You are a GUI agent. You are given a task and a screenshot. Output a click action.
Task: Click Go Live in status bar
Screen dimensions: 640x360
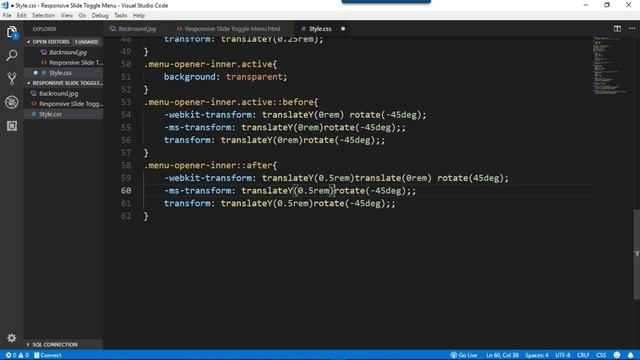(x=464, y=355)
